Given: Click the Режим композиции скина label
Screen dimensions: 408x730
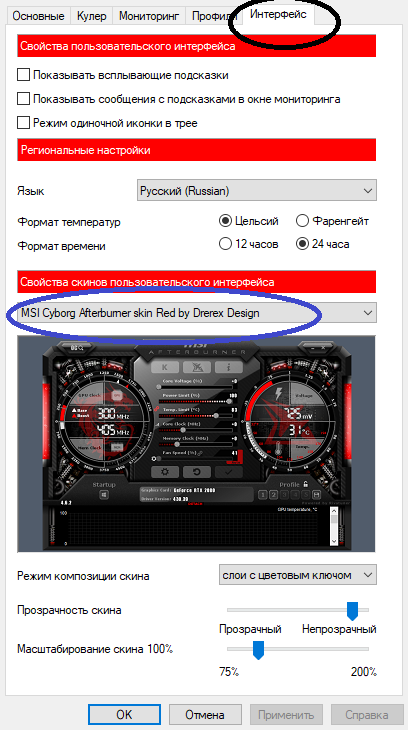Looking at the screenshot, I should 83,576.
